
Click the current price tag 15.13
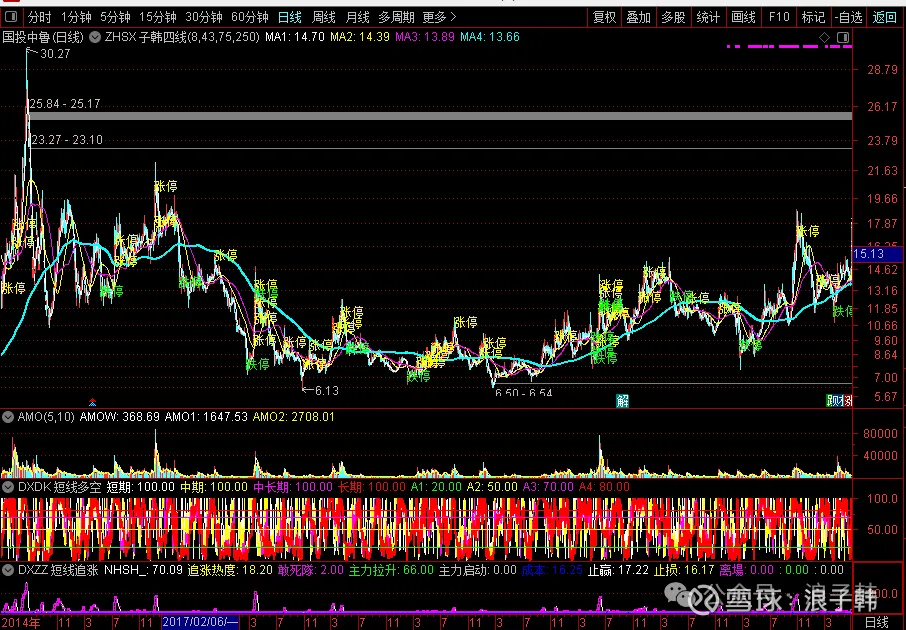(x=877, y=254)
